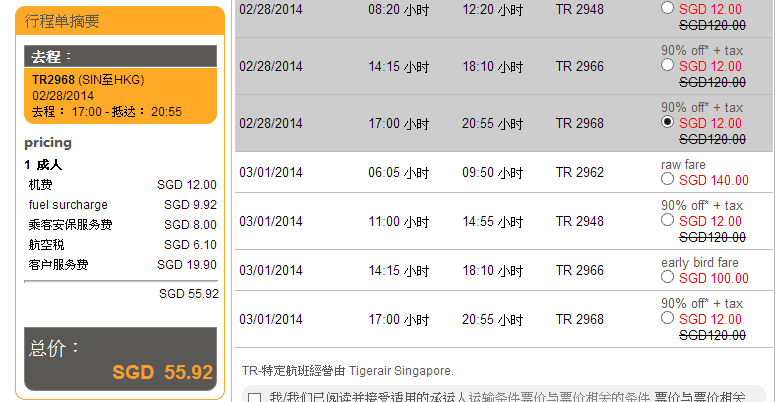Click the fuel surcharge line in pricing

click(120, 205)
